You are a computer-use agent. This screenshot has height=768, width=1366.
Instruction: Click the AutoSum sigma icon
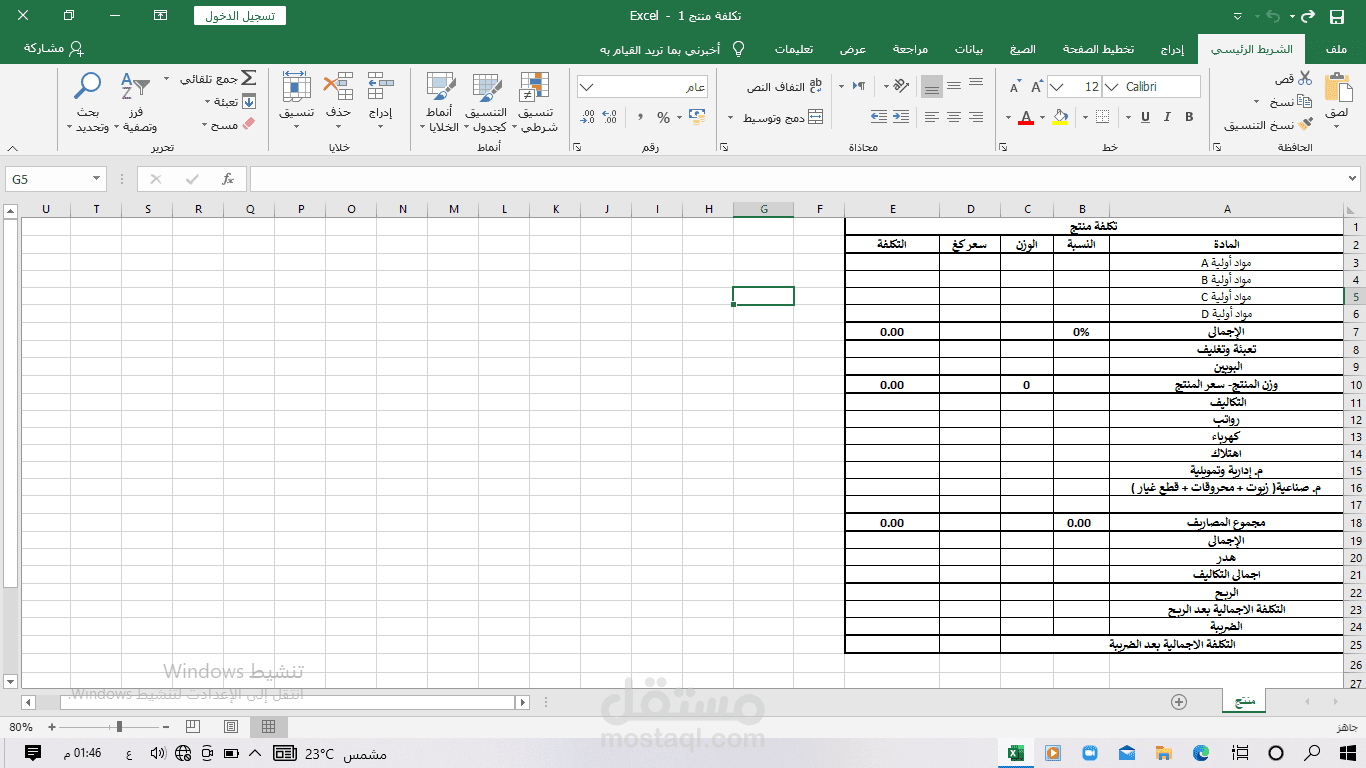[x=248, y=78]
